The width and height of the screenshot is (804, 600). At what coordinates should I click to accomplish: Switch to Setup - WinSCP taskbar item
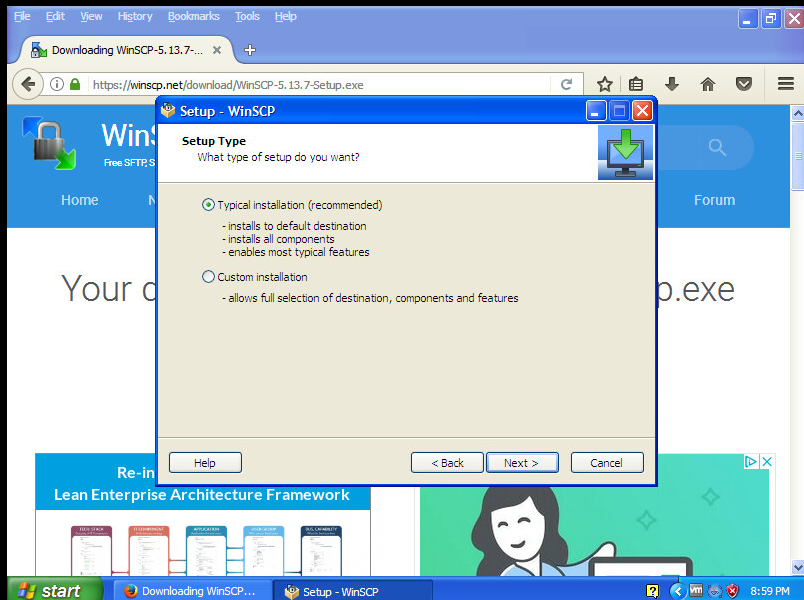tap(353, 591)
